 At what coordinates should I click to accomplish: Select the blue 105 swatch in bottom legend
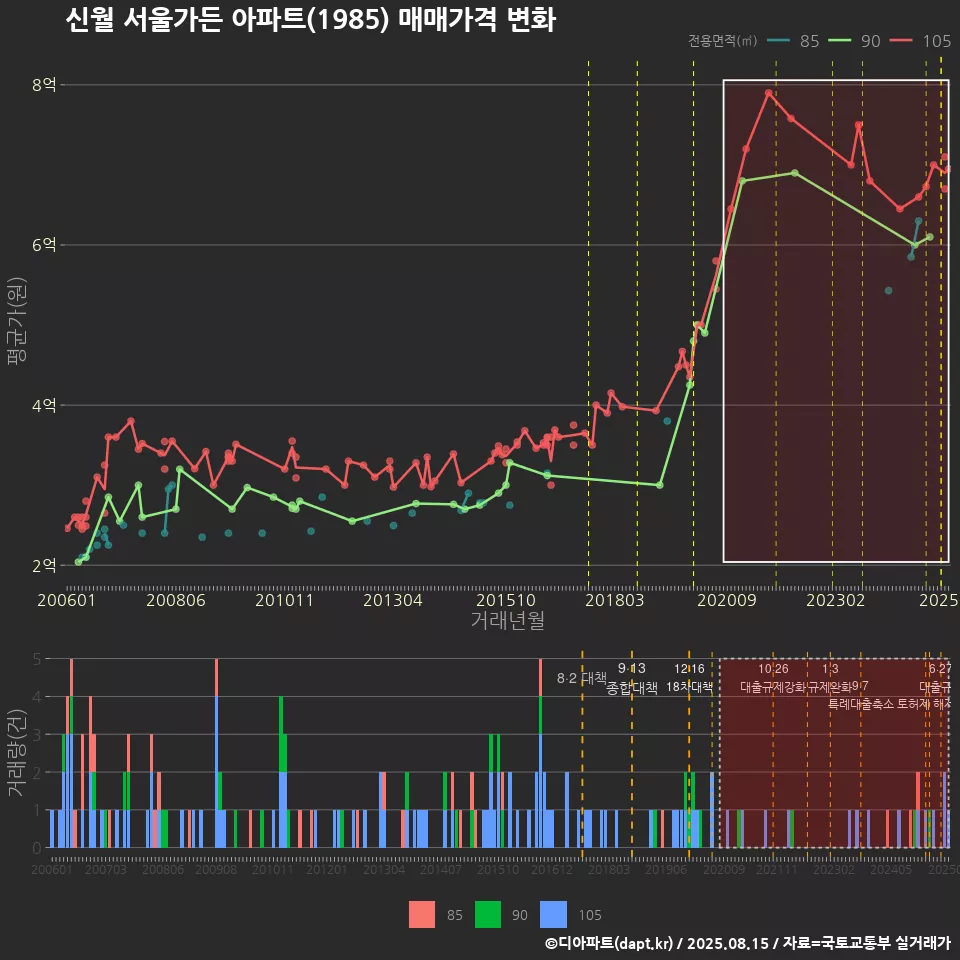point(553,915)
